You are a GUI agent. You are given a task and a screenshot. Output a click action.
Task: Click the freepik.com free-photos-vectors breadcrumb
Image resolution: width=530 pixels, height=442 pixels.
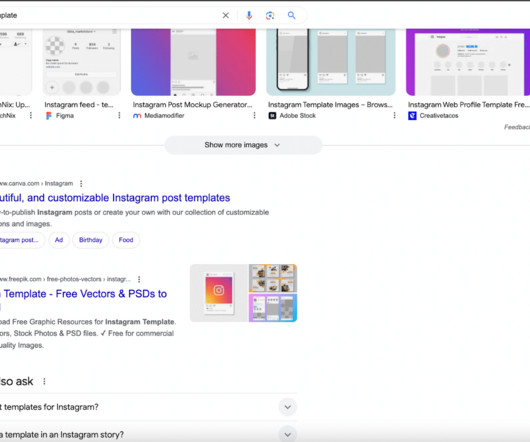(65, 279)
